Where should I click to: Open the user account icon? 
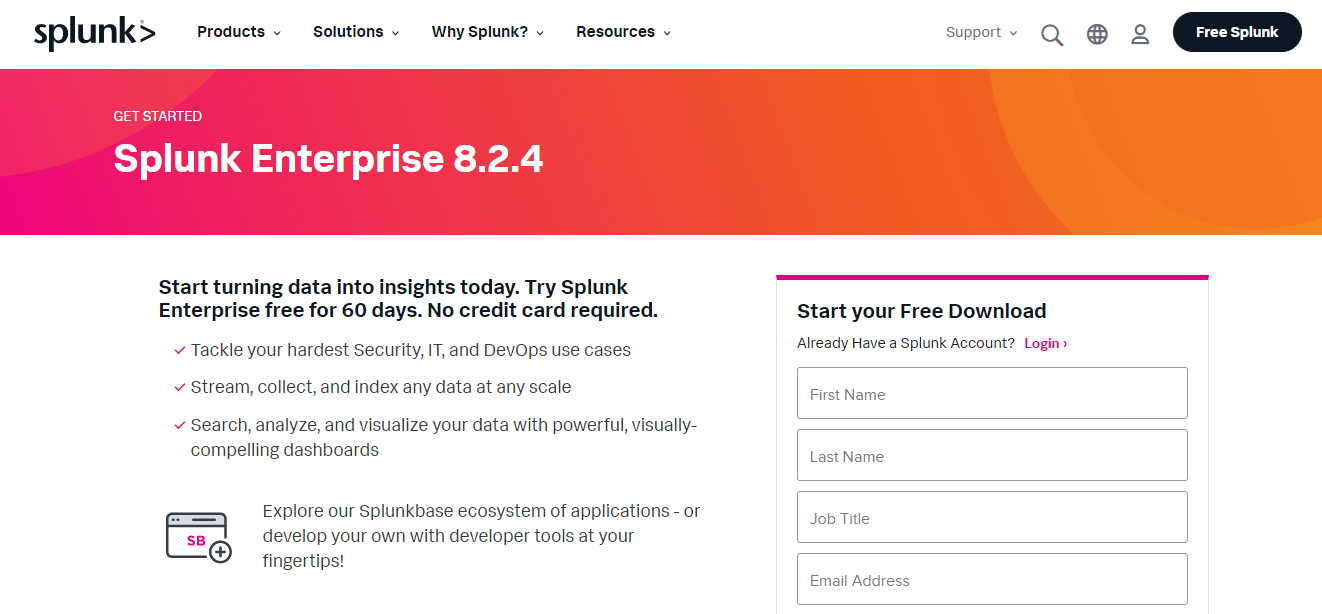(1140, 34)
